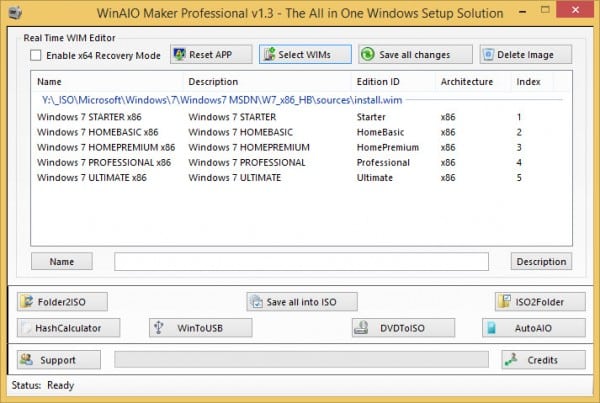Select the Windows 7 ULTIMATE x86 row
Viewport: 600px width, 403px height.
point(302,178)
